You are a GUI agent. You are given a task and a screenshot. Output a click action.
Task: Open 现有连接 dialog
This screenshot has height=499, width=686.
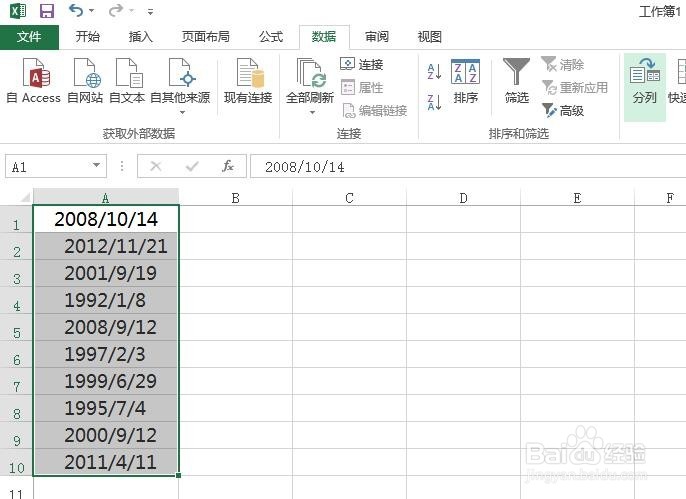pos(248,81)
